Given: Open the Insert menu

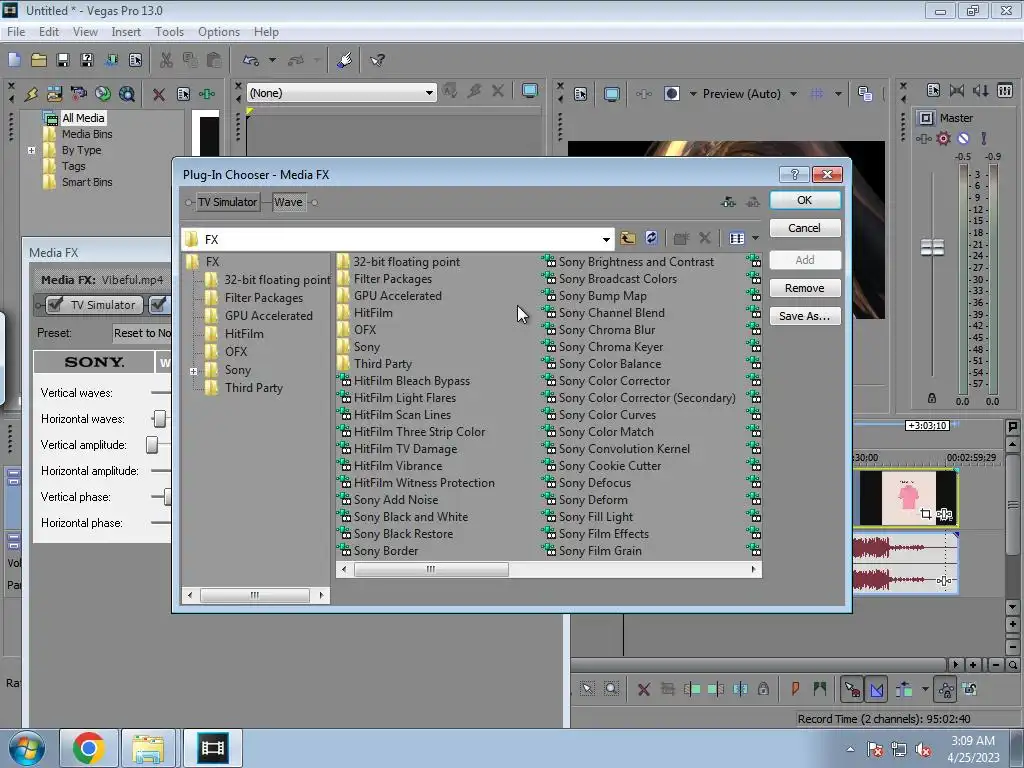Looking at the screenshot, I should [126, 31].
